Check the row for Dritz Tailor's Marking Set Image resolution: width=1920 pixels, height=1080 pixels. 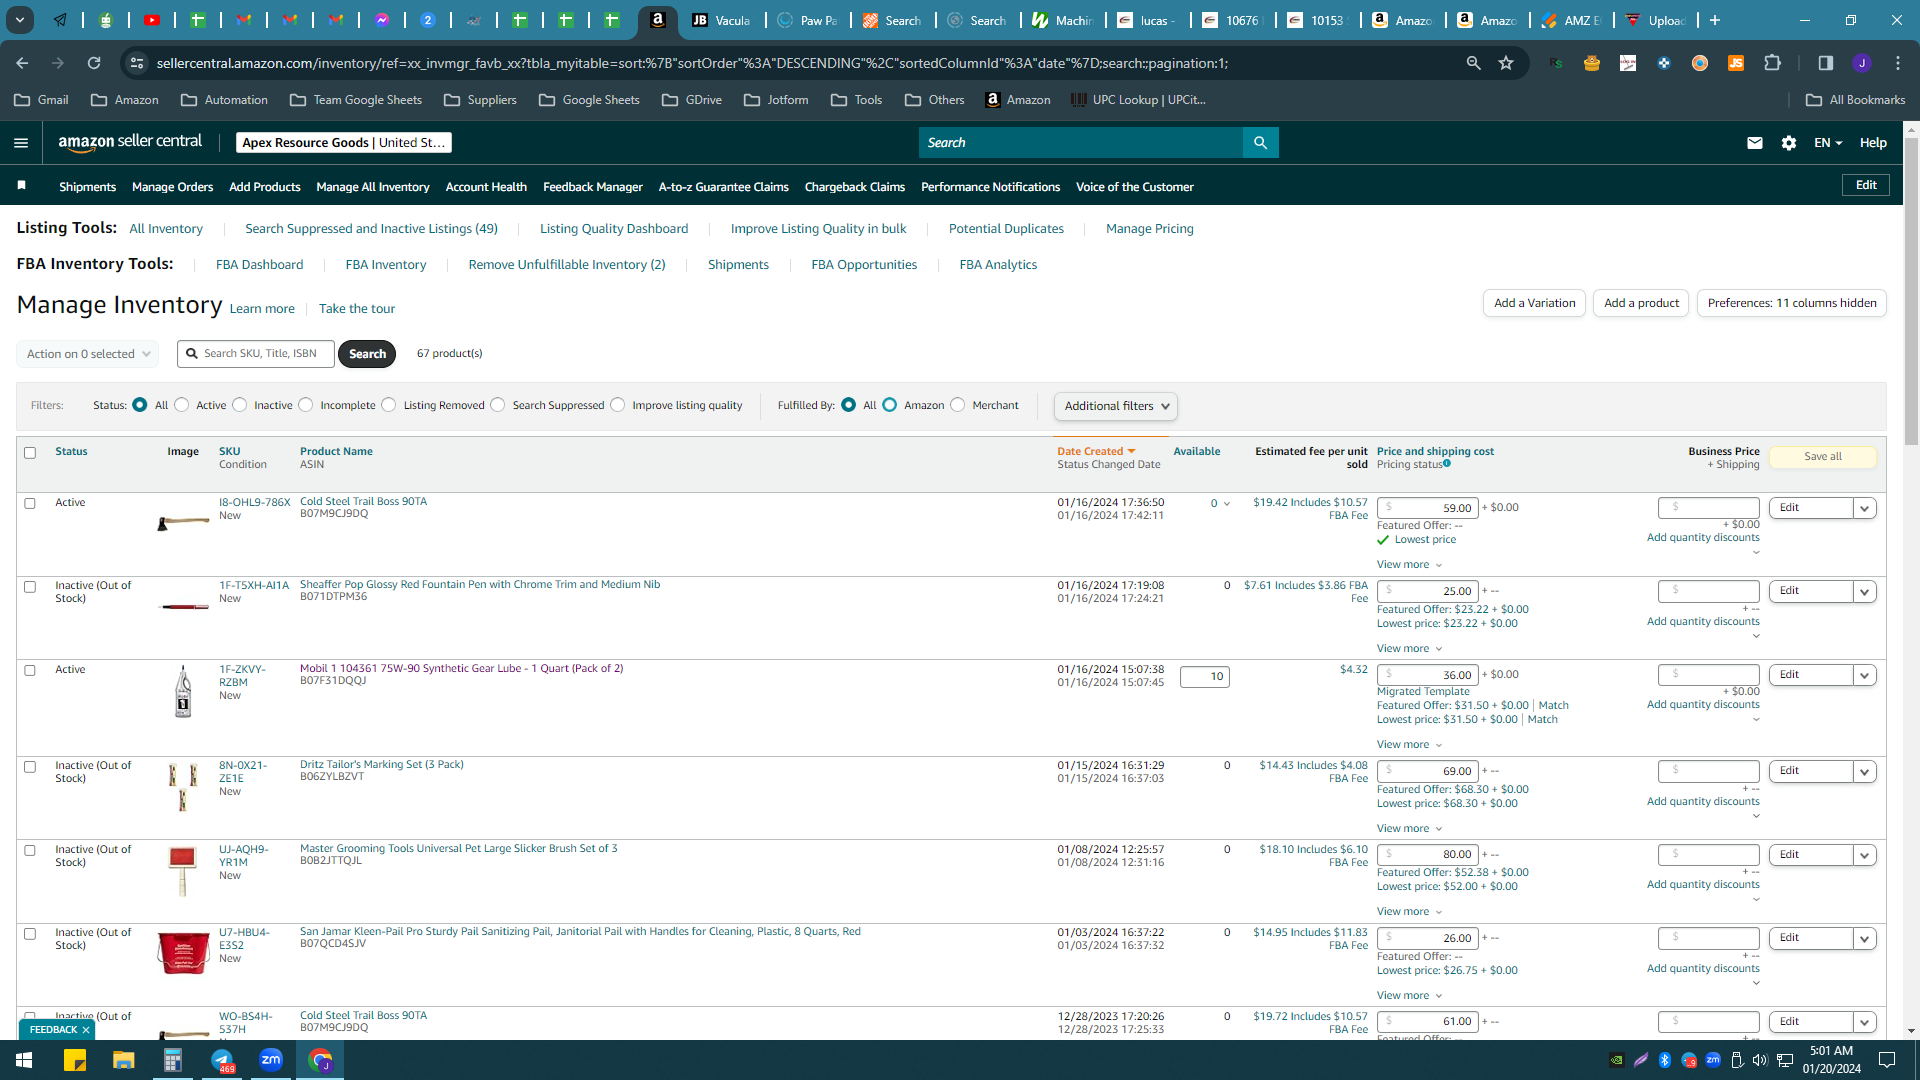pos(30,767)
